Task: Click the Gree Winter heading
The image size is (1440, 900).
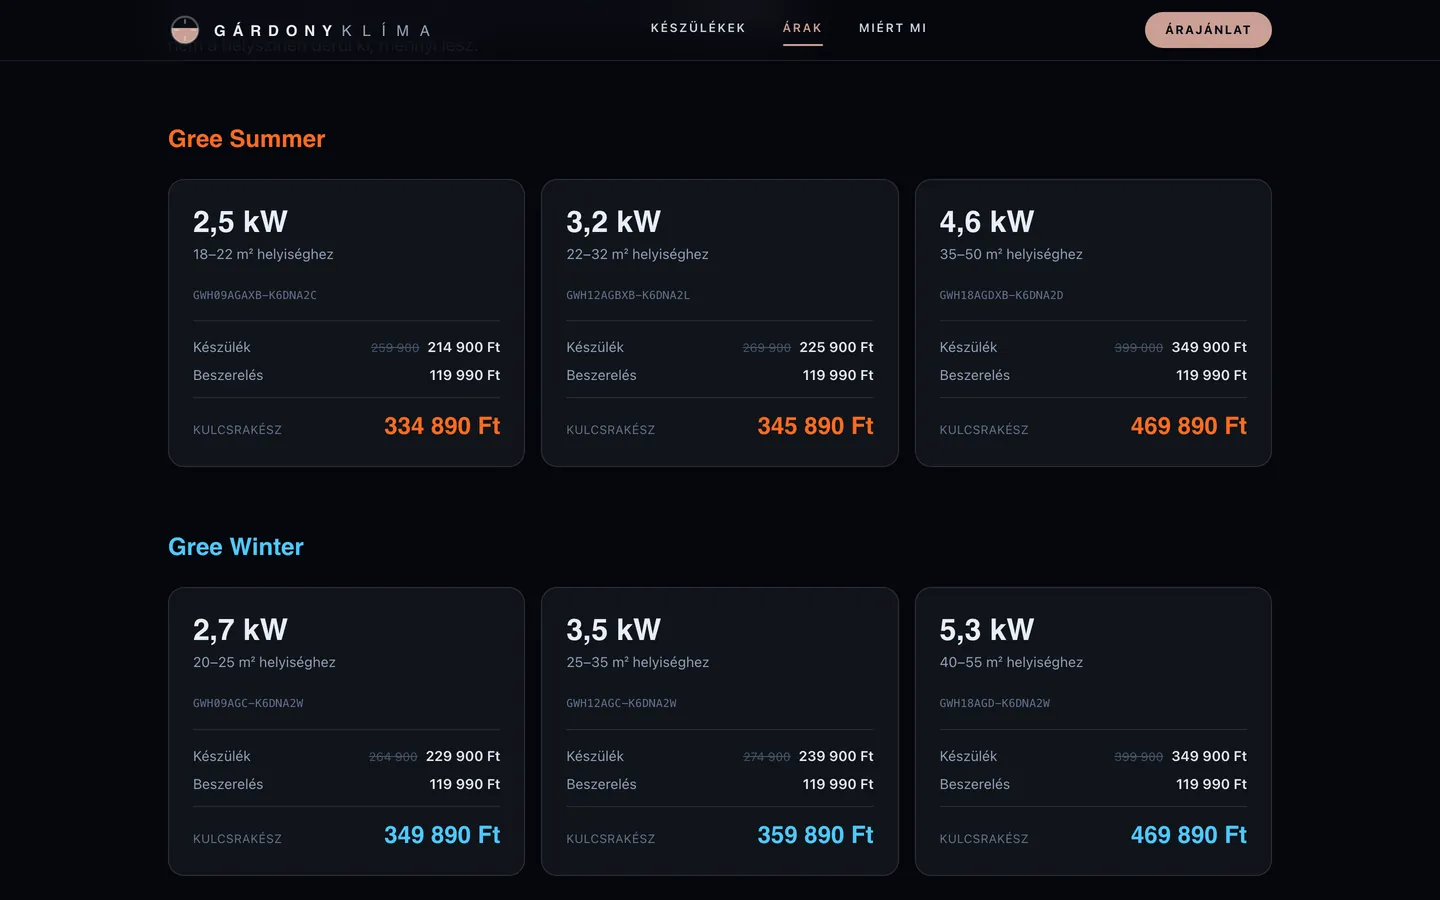Action: click(236, 547)
